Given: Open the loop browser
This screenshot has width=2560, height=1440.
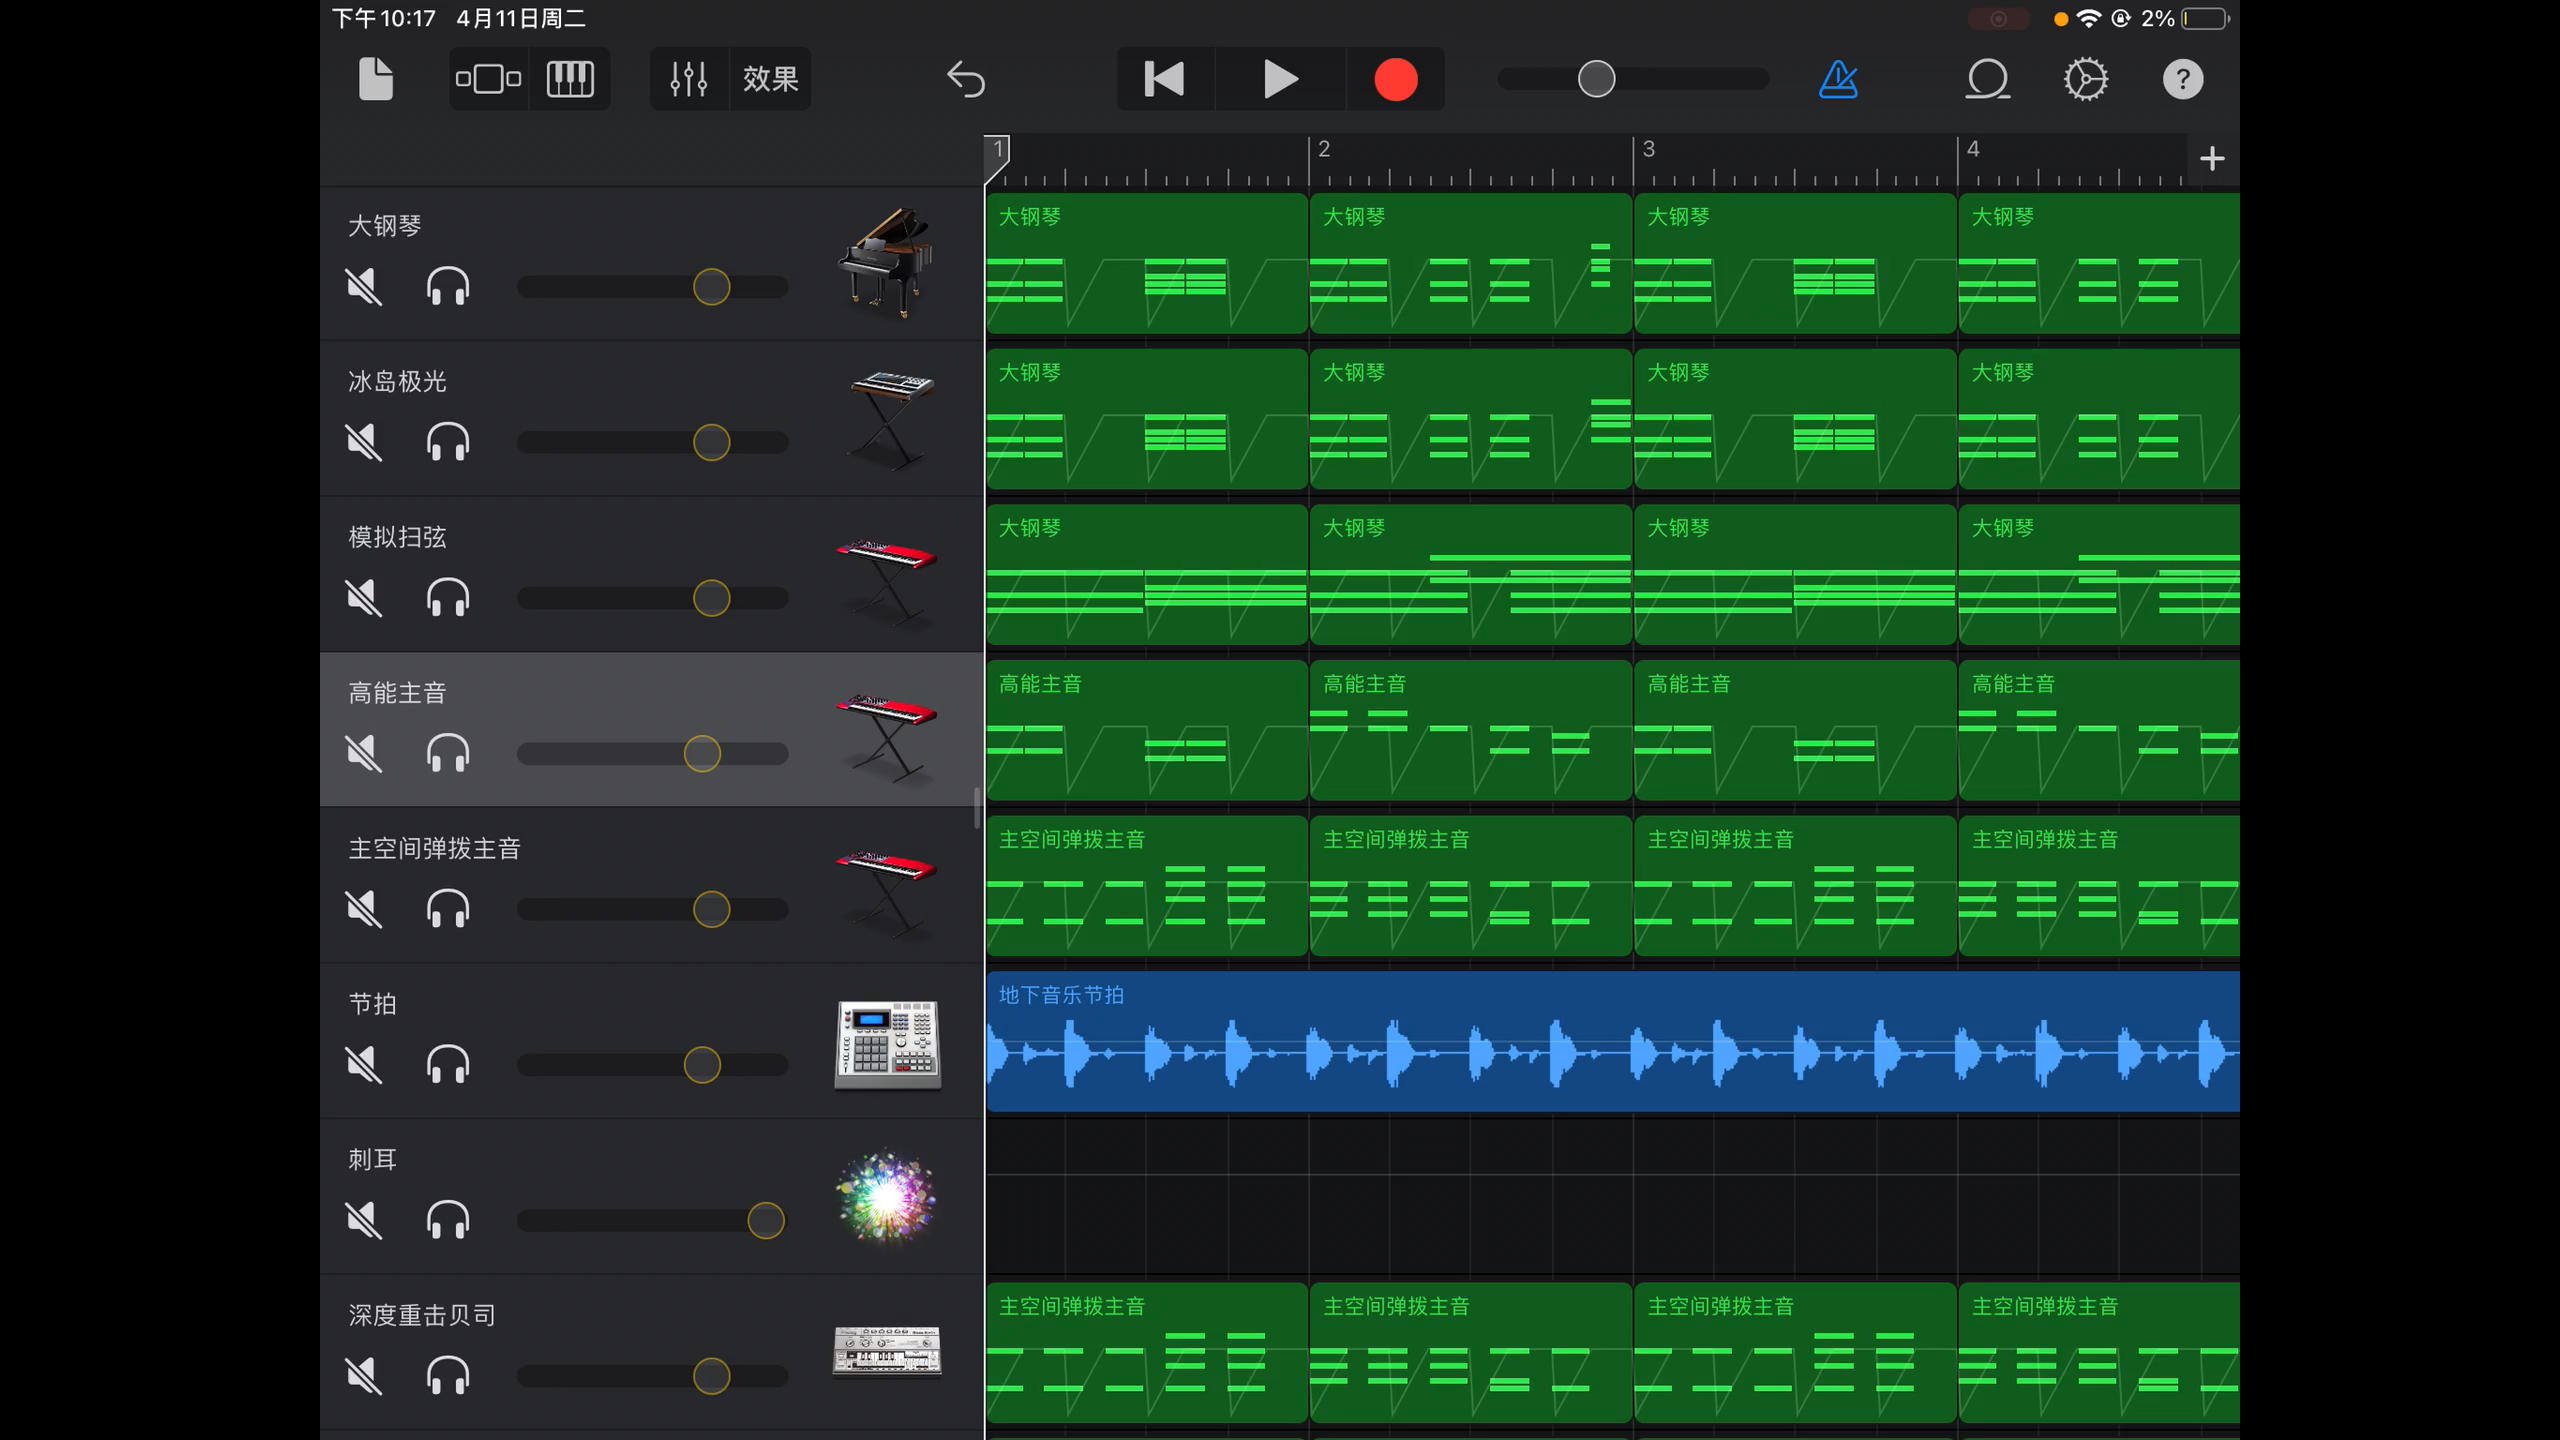Looking at the screenshot, I should click(x=1987, y=79).
